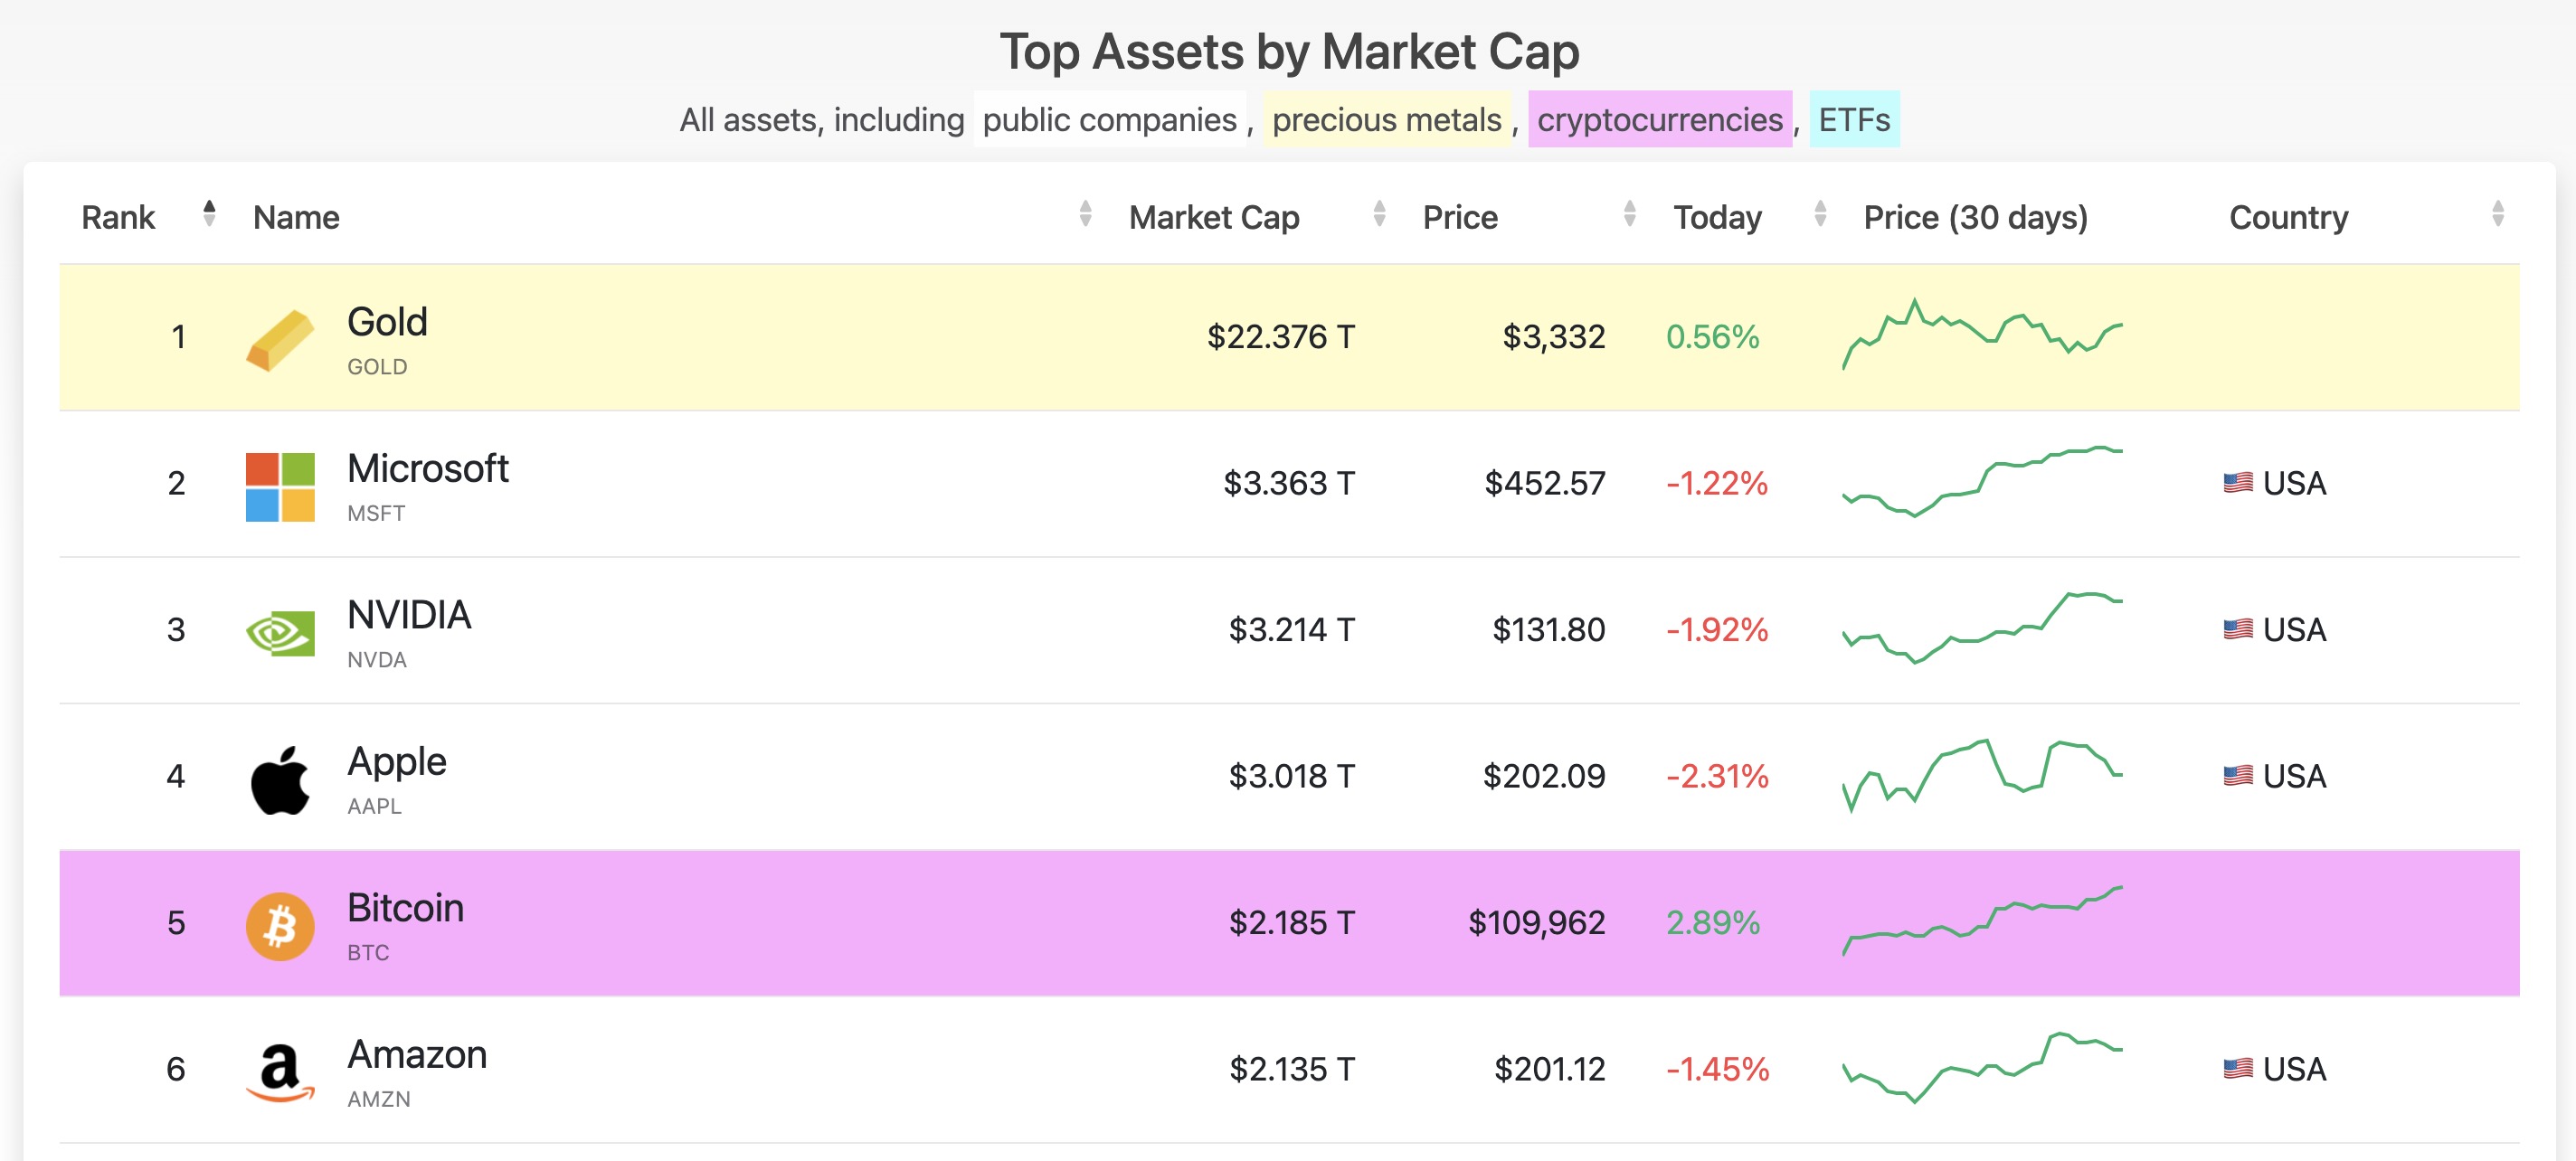Click the Apple logo icon
This screenshot has height=1161, width=2576.
click(x=280, y=780)
